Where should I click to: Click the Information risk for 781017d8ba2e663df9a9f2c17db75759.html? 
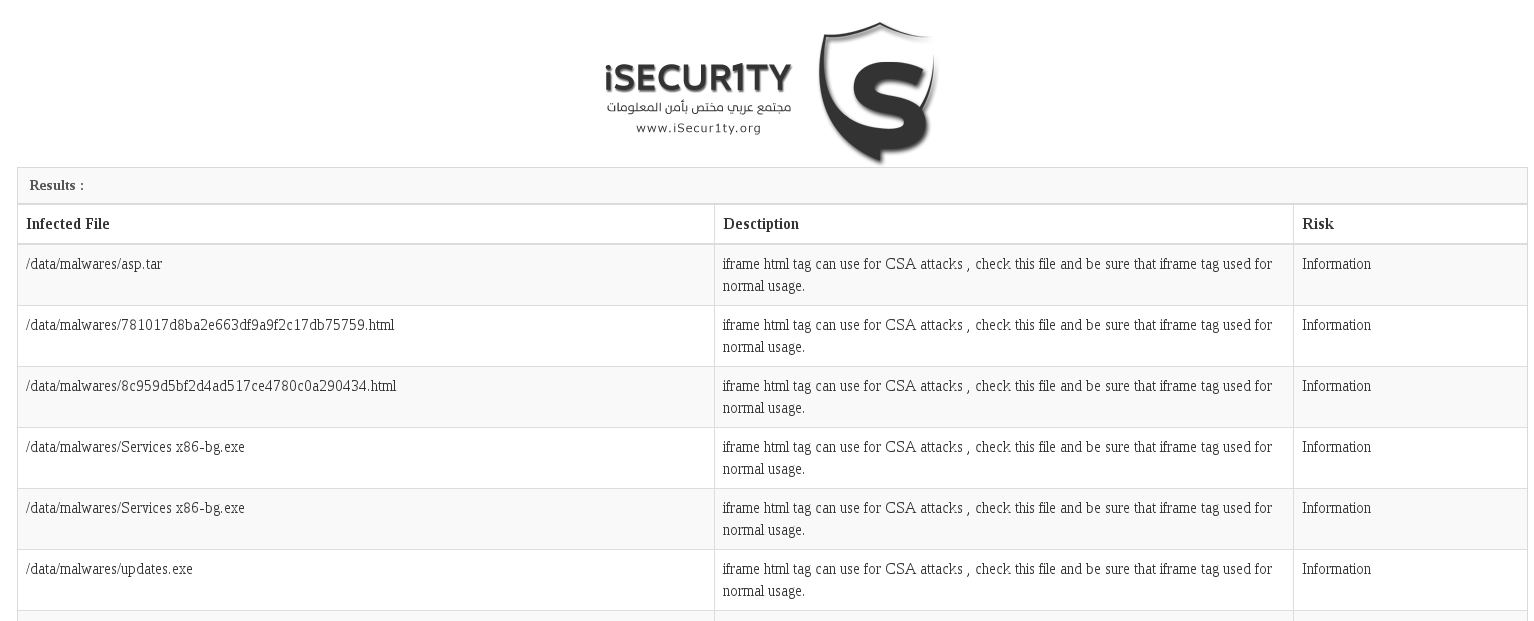point(1336,325)
